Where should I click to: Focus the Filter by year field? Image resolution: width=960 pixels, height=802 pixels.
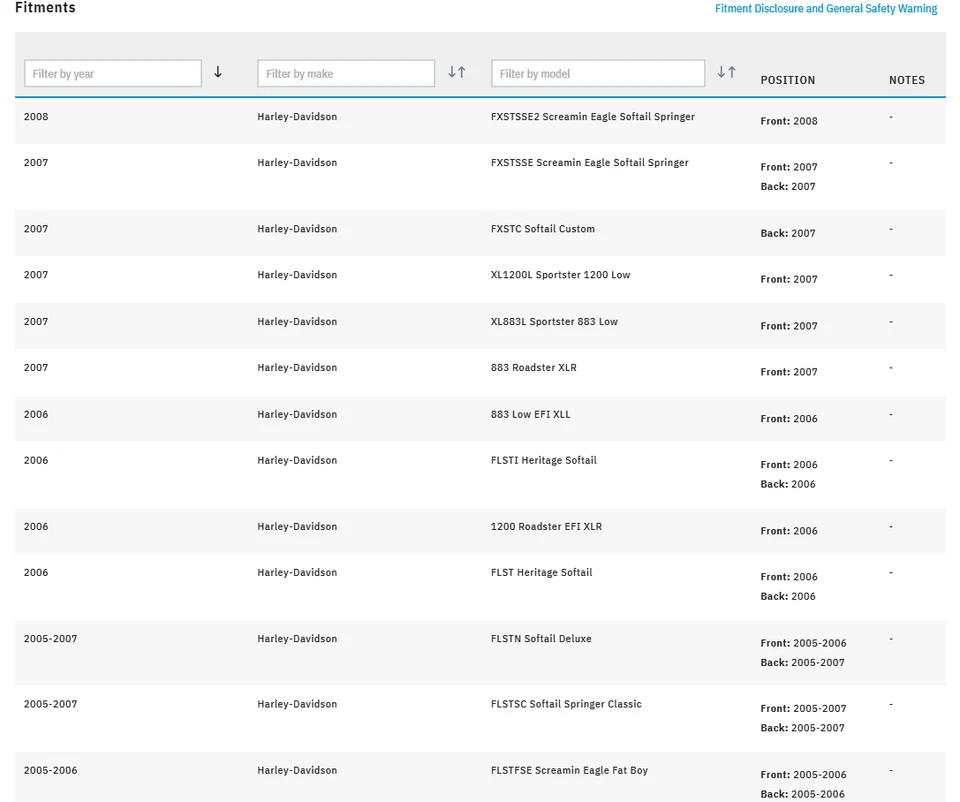[x=113, y=73]
